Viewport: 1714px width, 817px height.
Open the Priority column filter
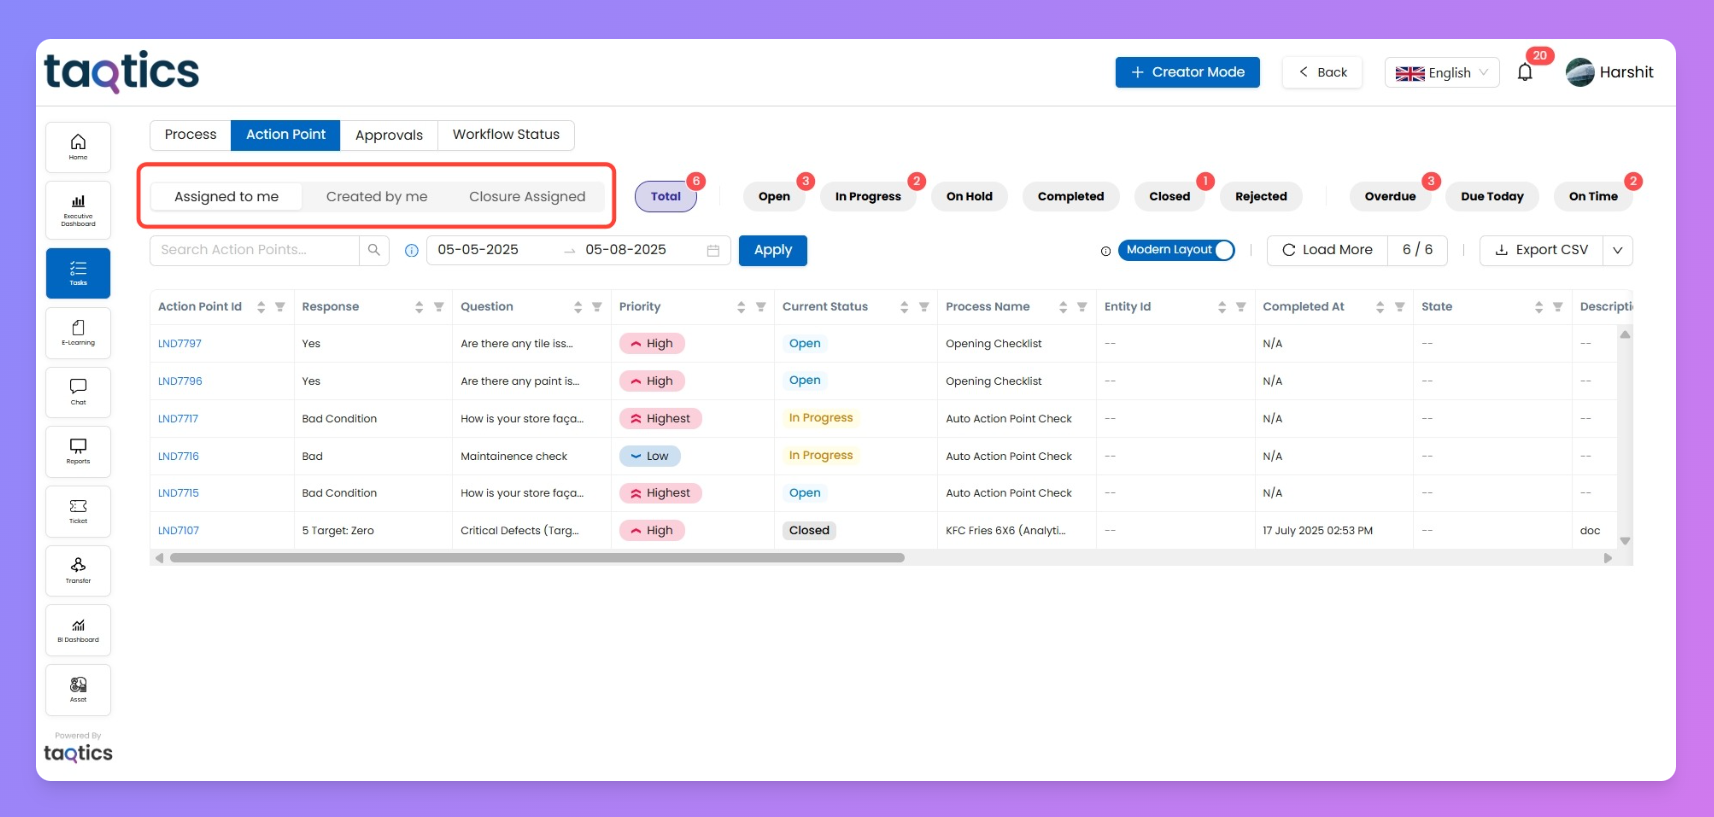tap(760, 307)
